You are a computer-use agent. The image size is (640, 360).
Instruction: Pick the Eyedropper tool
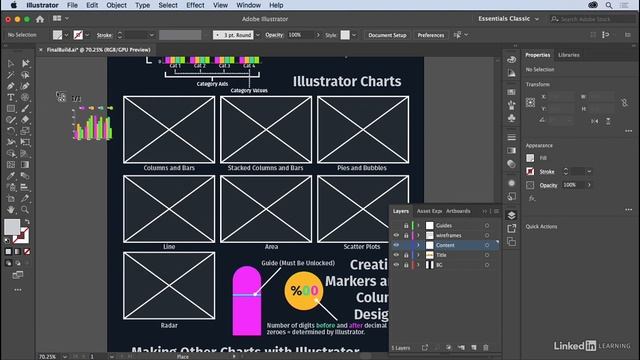tap(11, 176)
